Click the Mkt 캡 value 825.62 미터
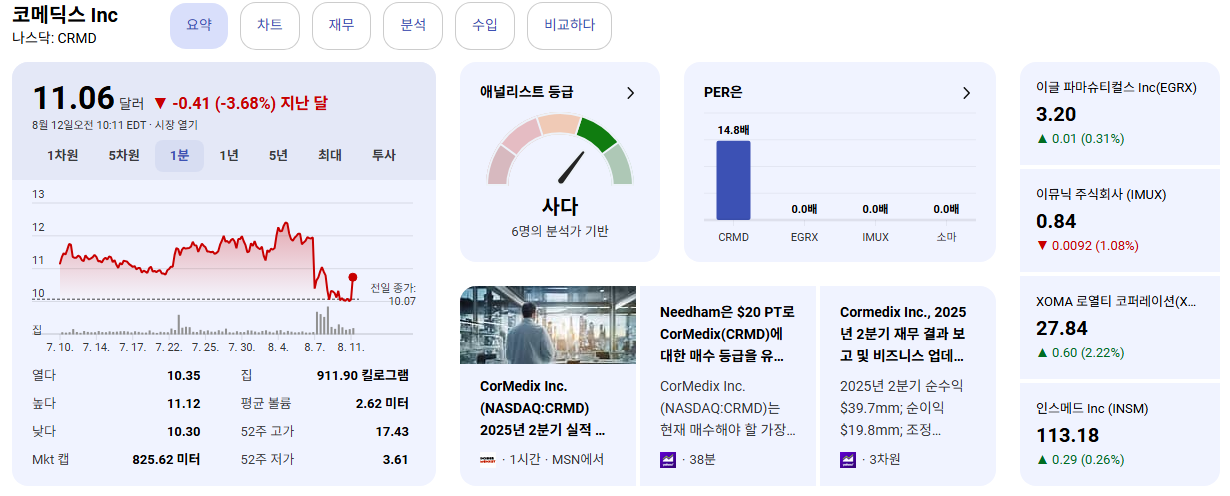Viewport: 1230px width, 496px height. [x=167, y=459]
